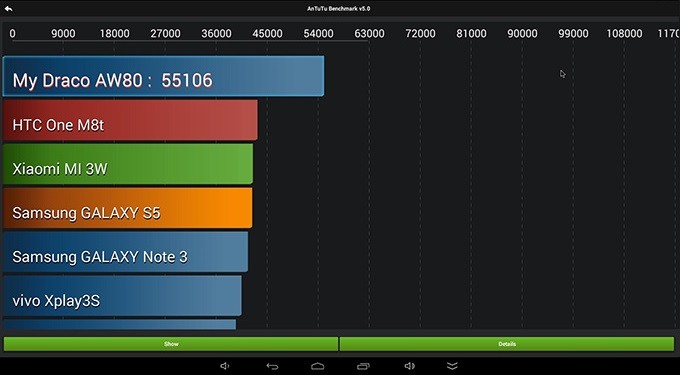Click the 108000 axis label
Viewport: 680px width, 375px height.
click(624, 34)
